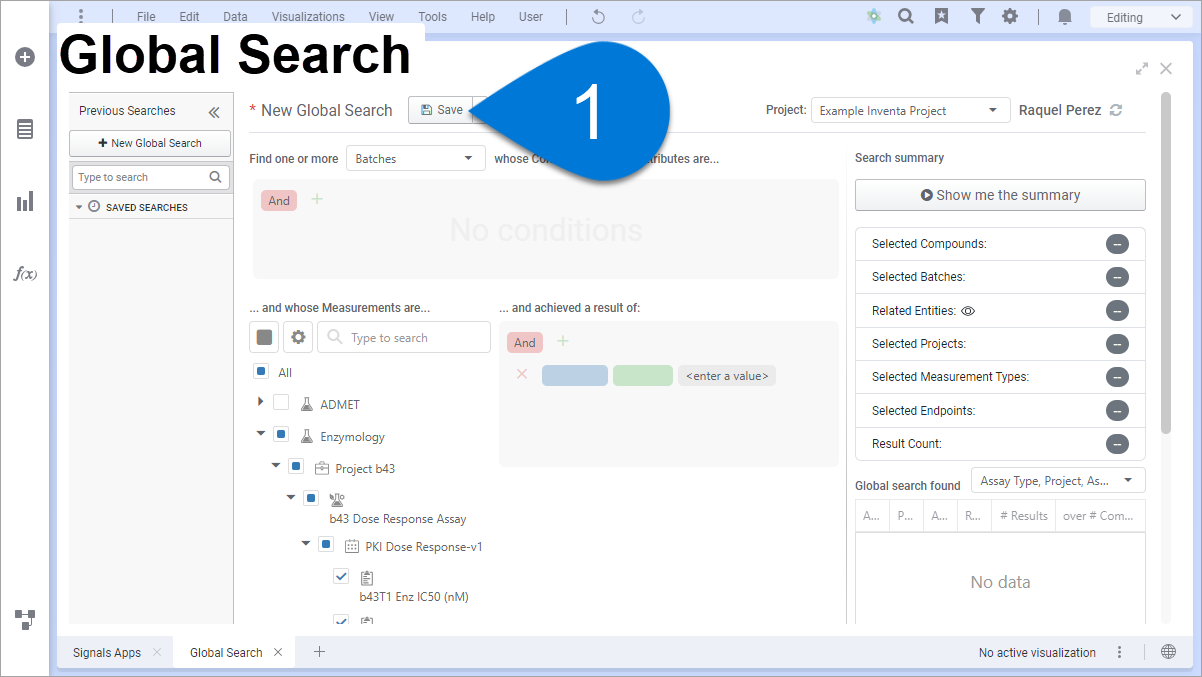Switch to the Signals Apps tab
The width and height of the screenshot is (1202, 677).
coord(107,652)
